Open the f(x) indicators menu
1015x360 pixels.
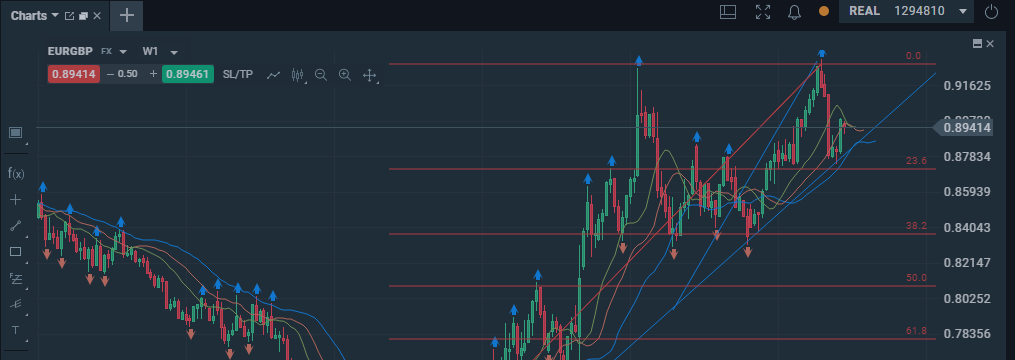16,173
